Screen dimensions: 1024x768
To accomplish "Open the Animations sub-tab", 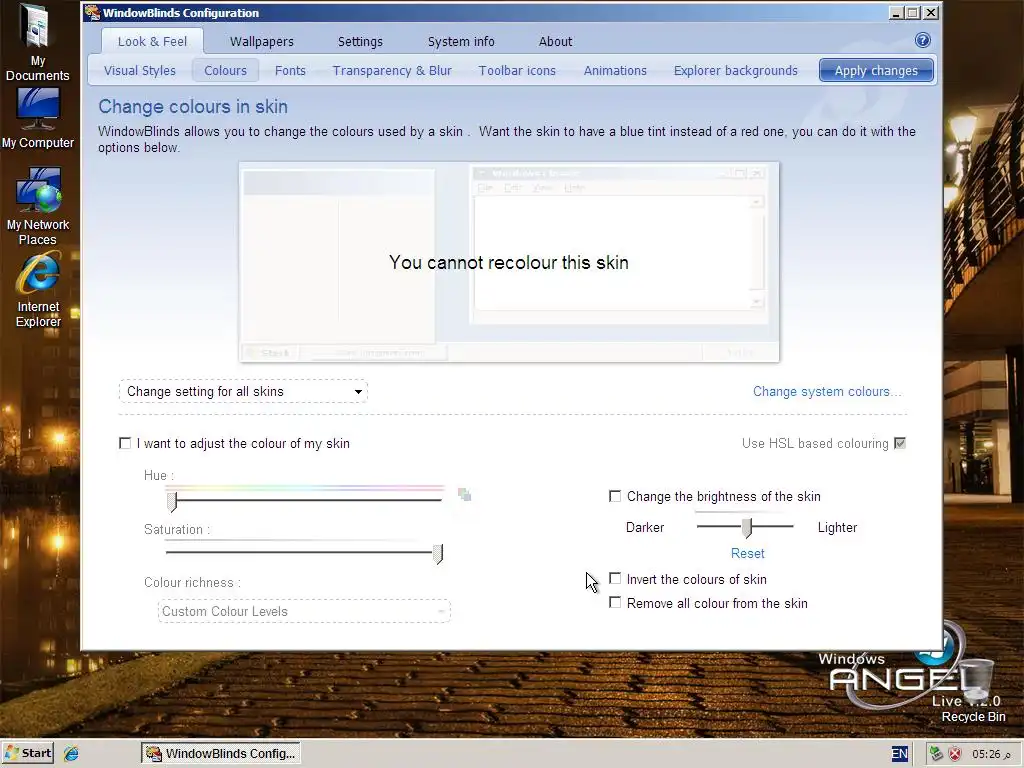I will (x=615, y=71).
